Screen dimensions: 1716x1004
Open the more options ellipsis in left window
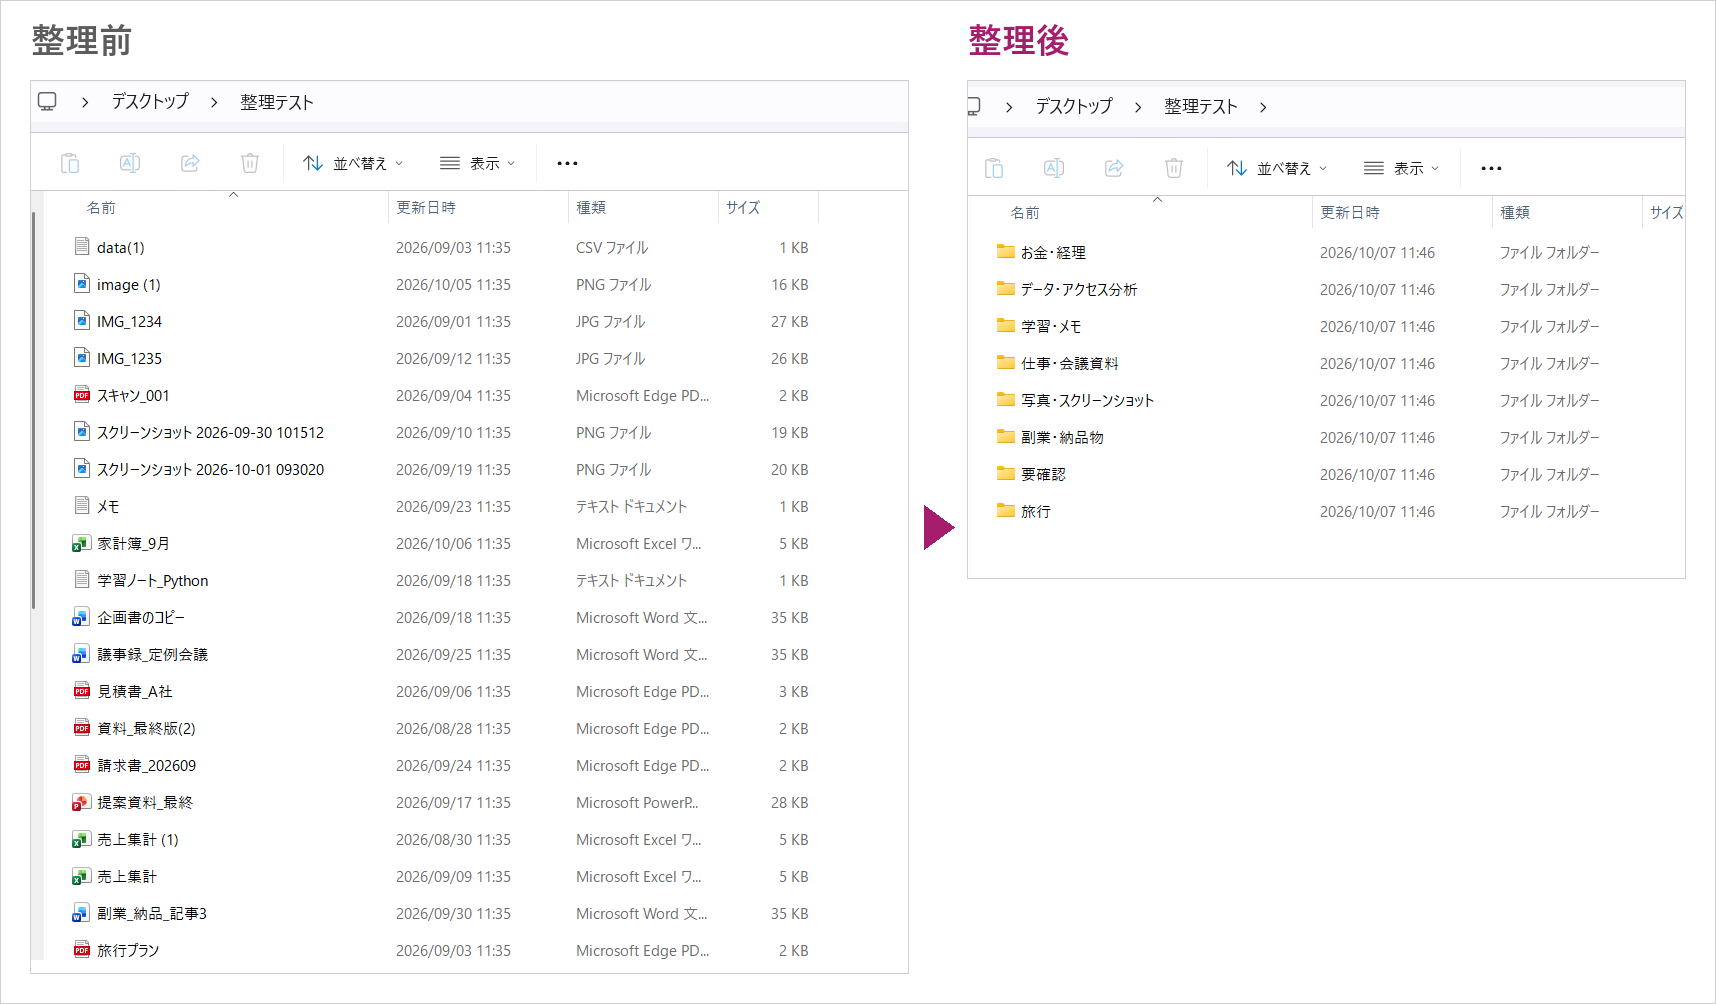[x=567, y=163]
